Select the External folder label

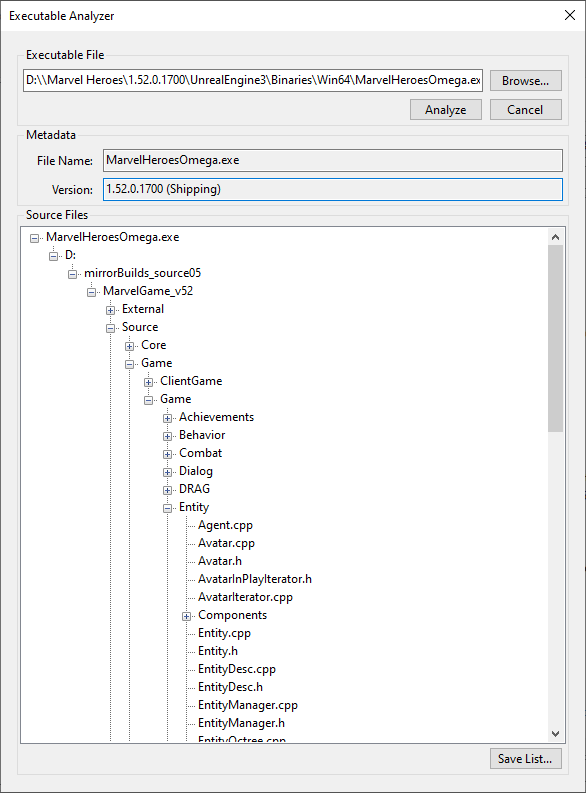coord(143,309)
